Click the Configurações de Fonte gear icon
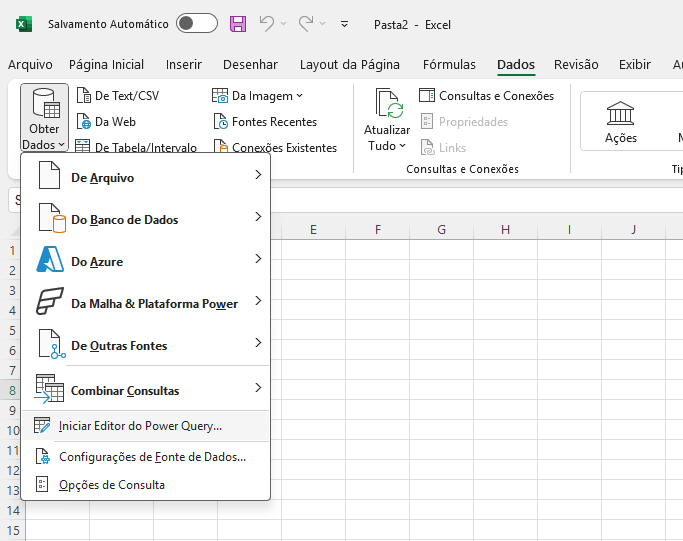This screenshot has width=683, height=541. click(43, 456)
